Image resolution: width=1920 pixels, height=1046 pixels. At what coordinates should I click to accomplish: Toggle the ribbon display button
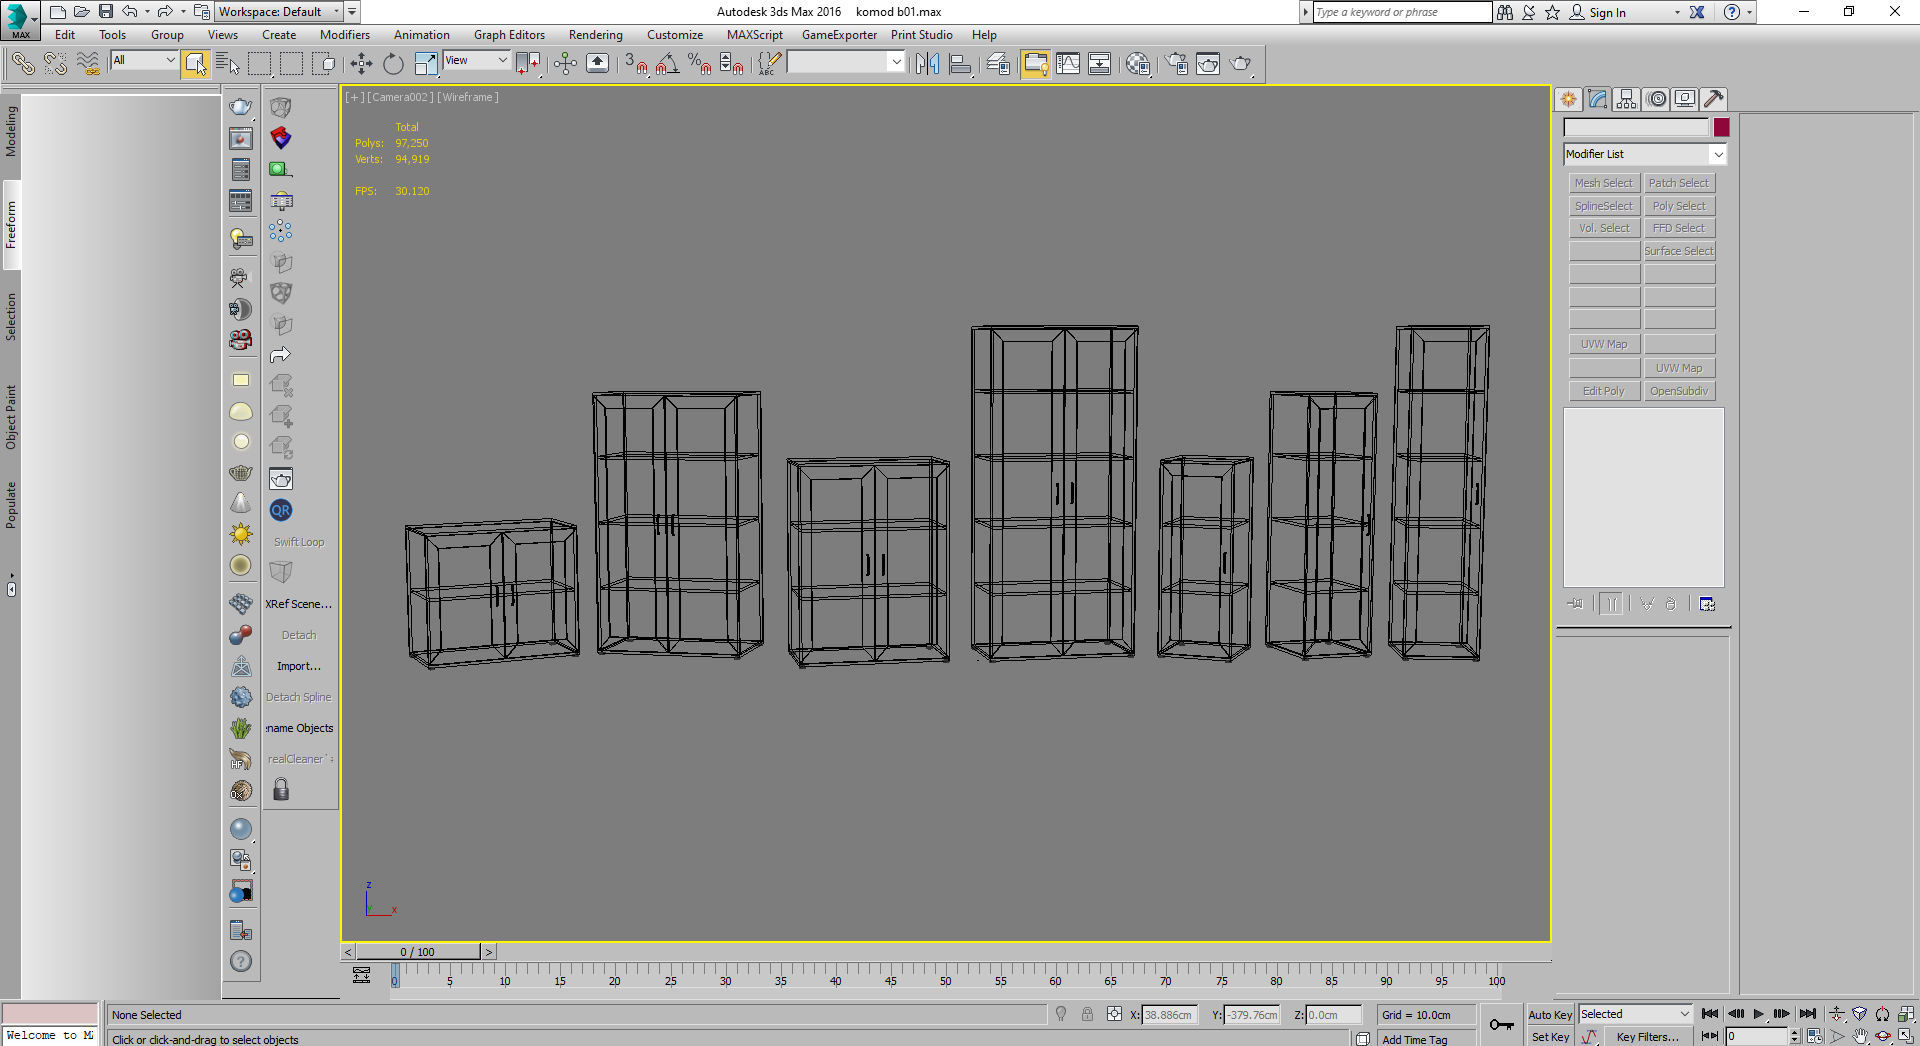coord(1035,64)
